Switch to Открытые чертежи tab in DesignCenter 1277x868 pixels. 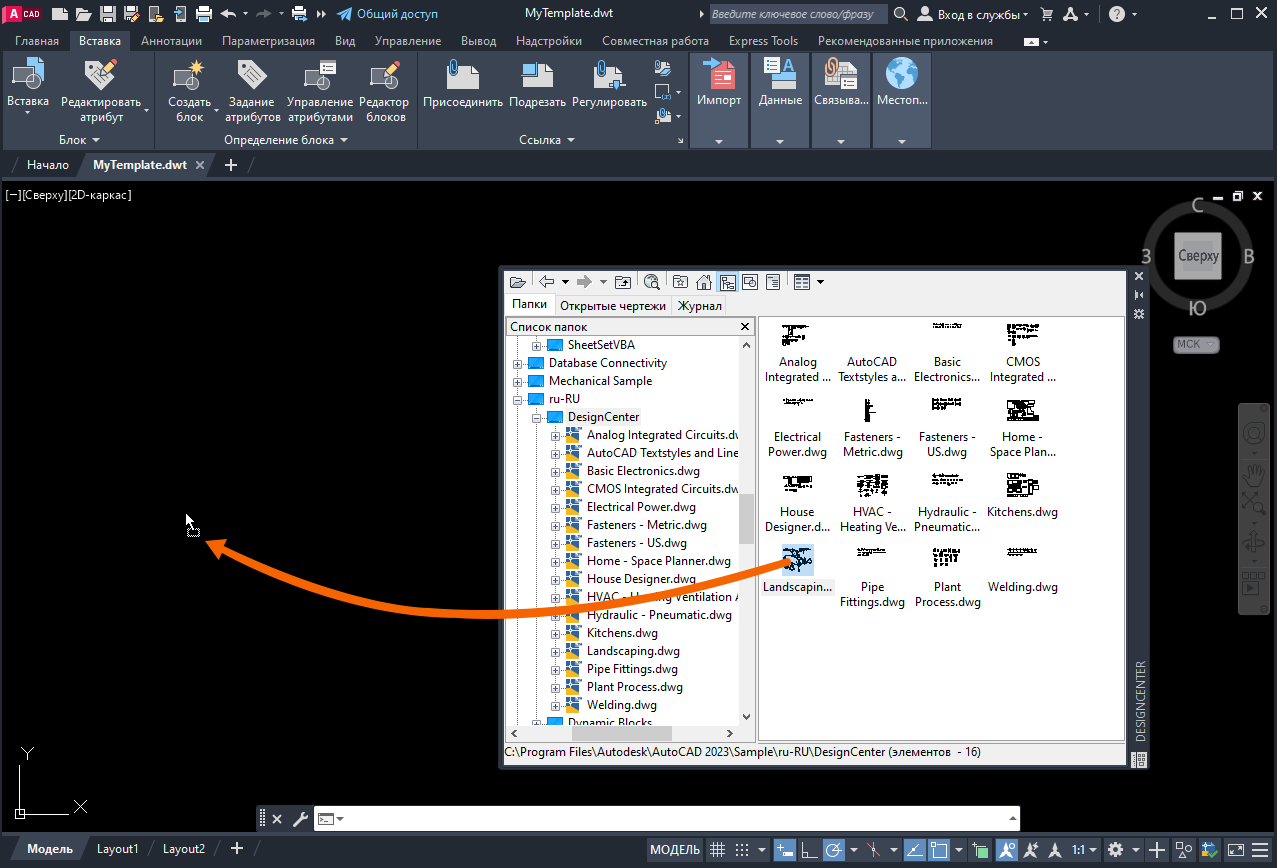pos(613,306)
